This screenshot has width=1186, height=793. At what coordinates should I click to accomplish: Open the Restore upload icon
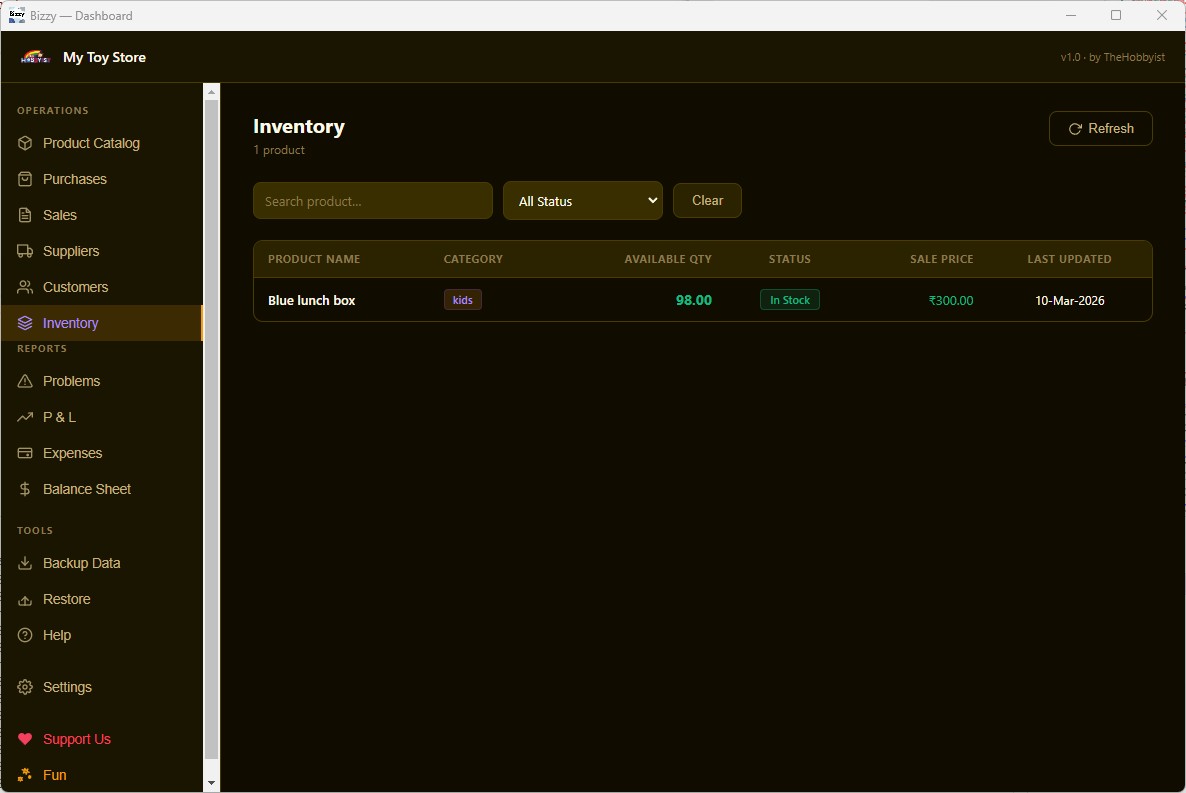[24, 599]
